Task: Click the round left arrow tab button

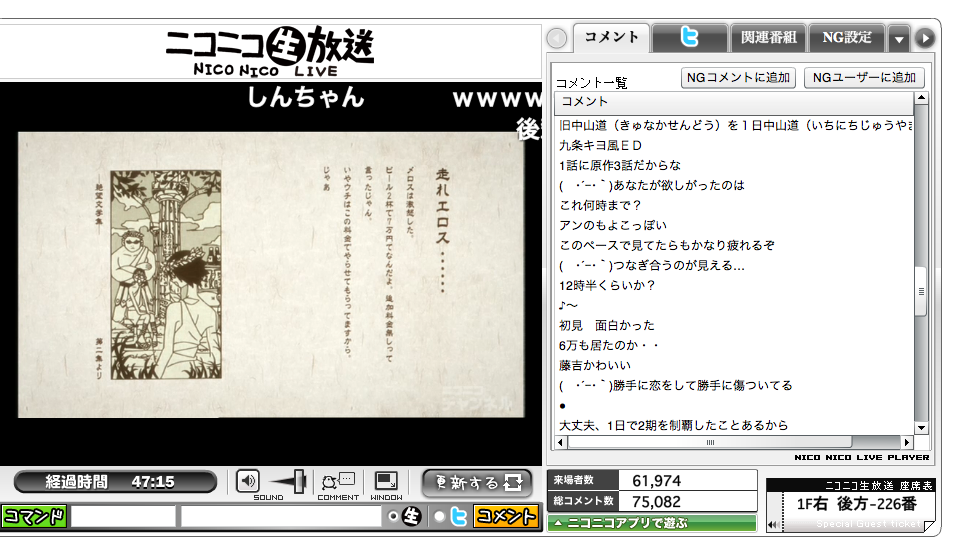Action: pos(557,38)
